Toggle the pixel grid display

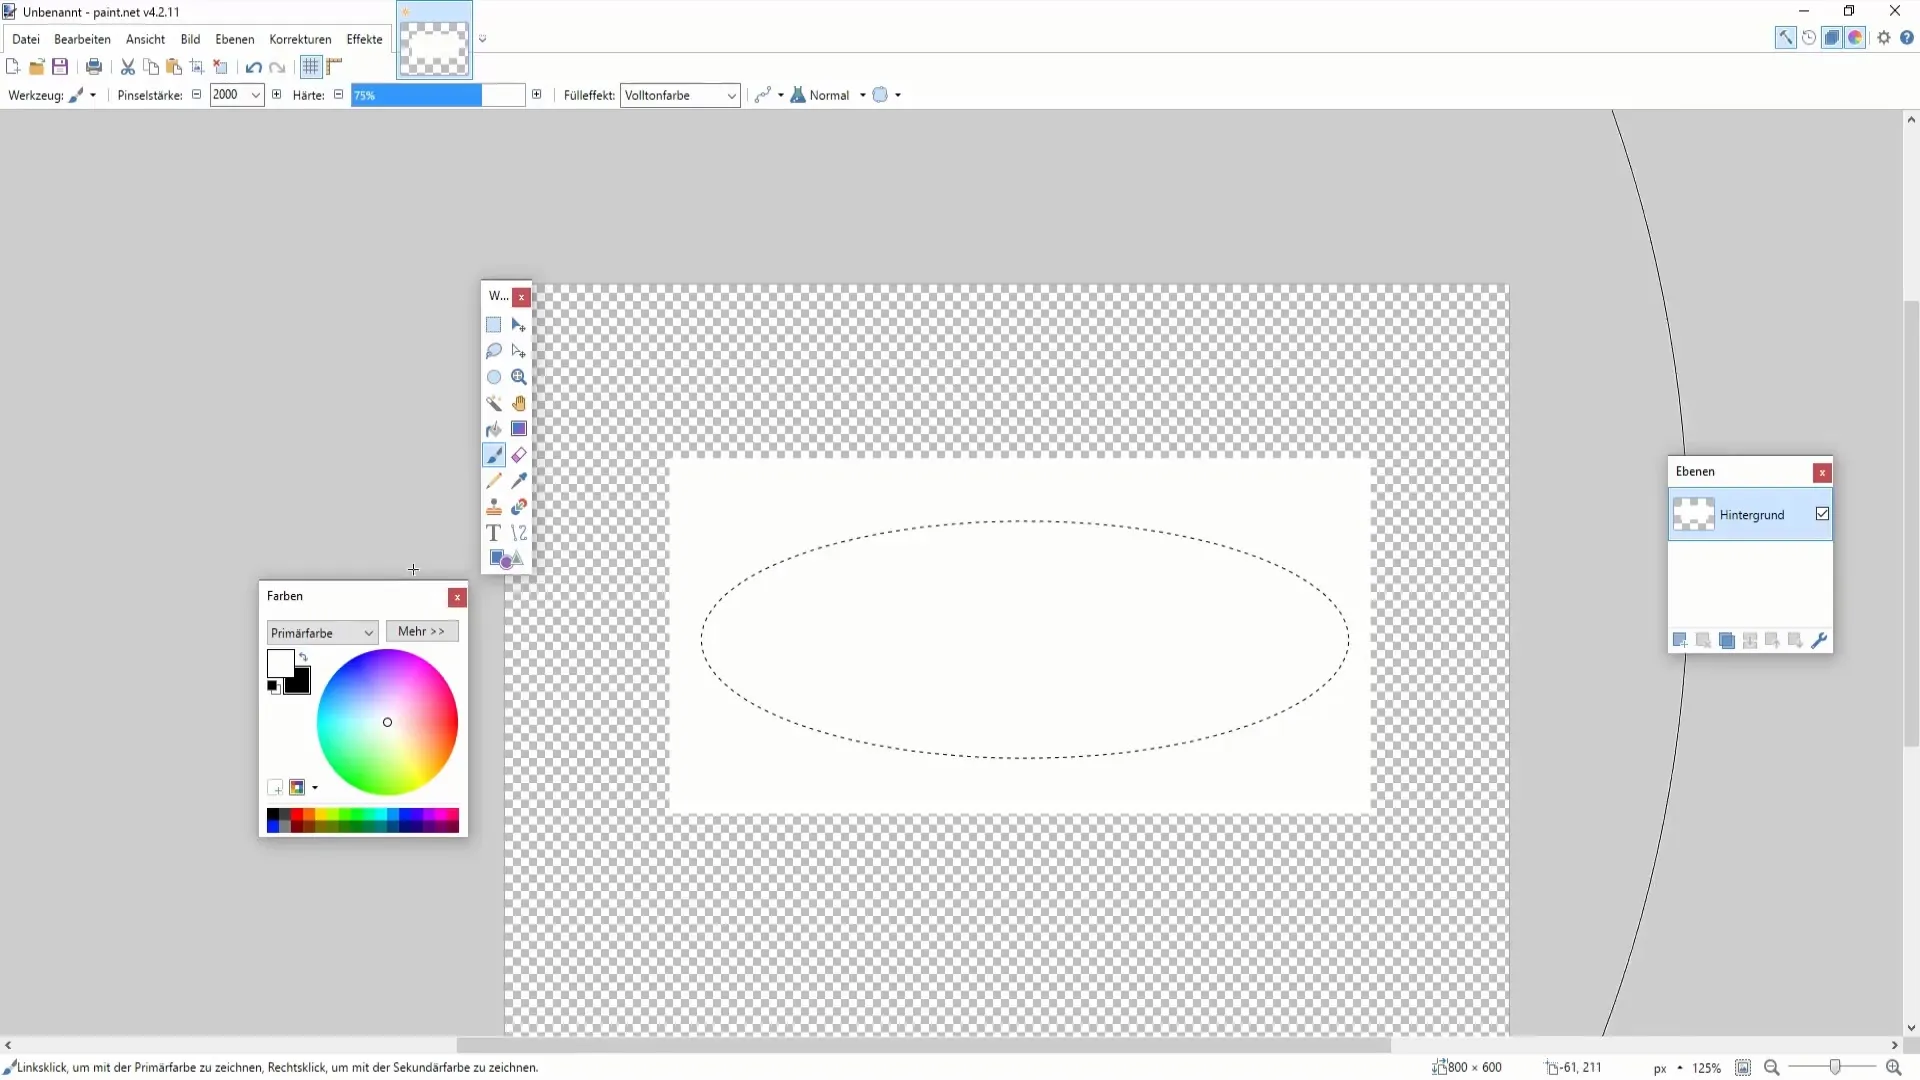coord(311,67)
